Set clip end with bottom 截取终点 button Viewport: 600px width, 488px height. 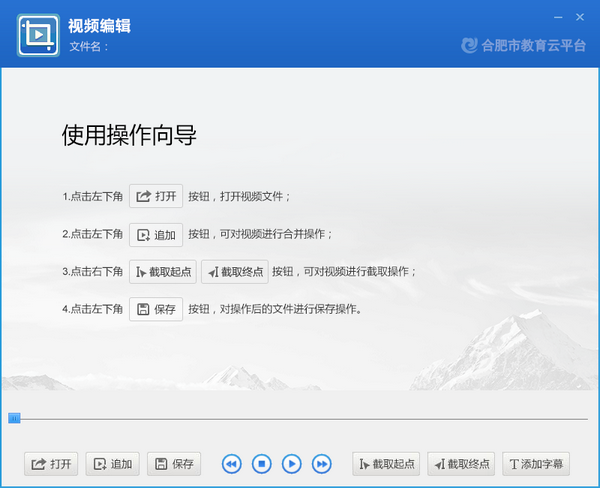point(460,464)
